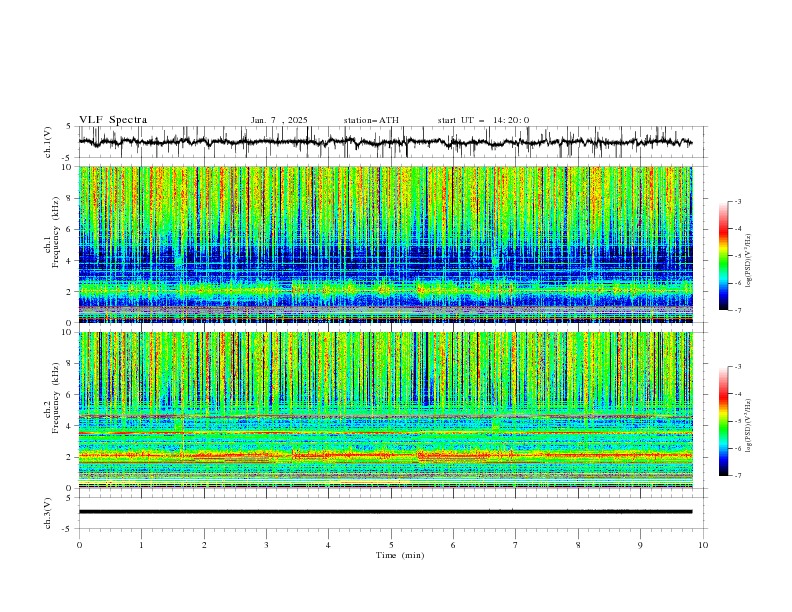Click the 'VLF Spectra' plot title
792x612 pixels.
click(113, 120)
